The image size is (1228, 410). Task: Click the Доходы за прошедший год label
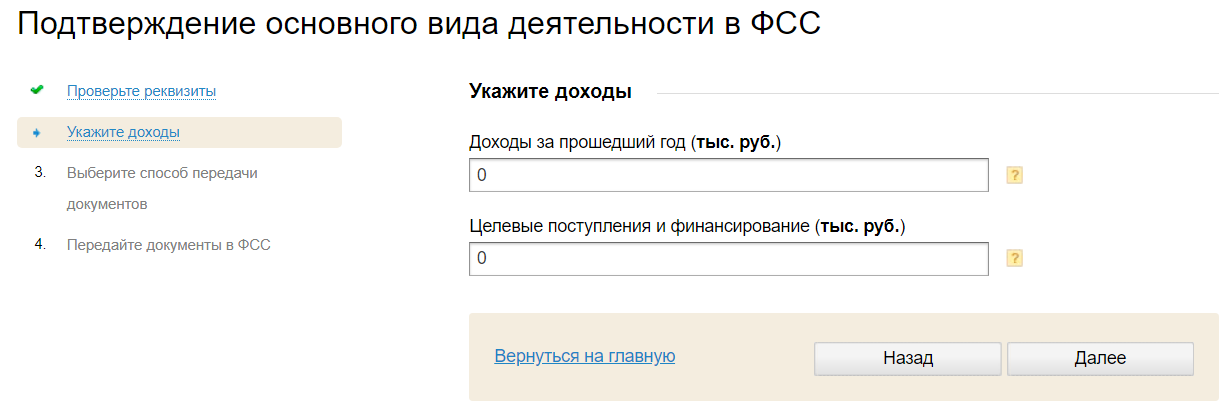click(x=624, y=142)
